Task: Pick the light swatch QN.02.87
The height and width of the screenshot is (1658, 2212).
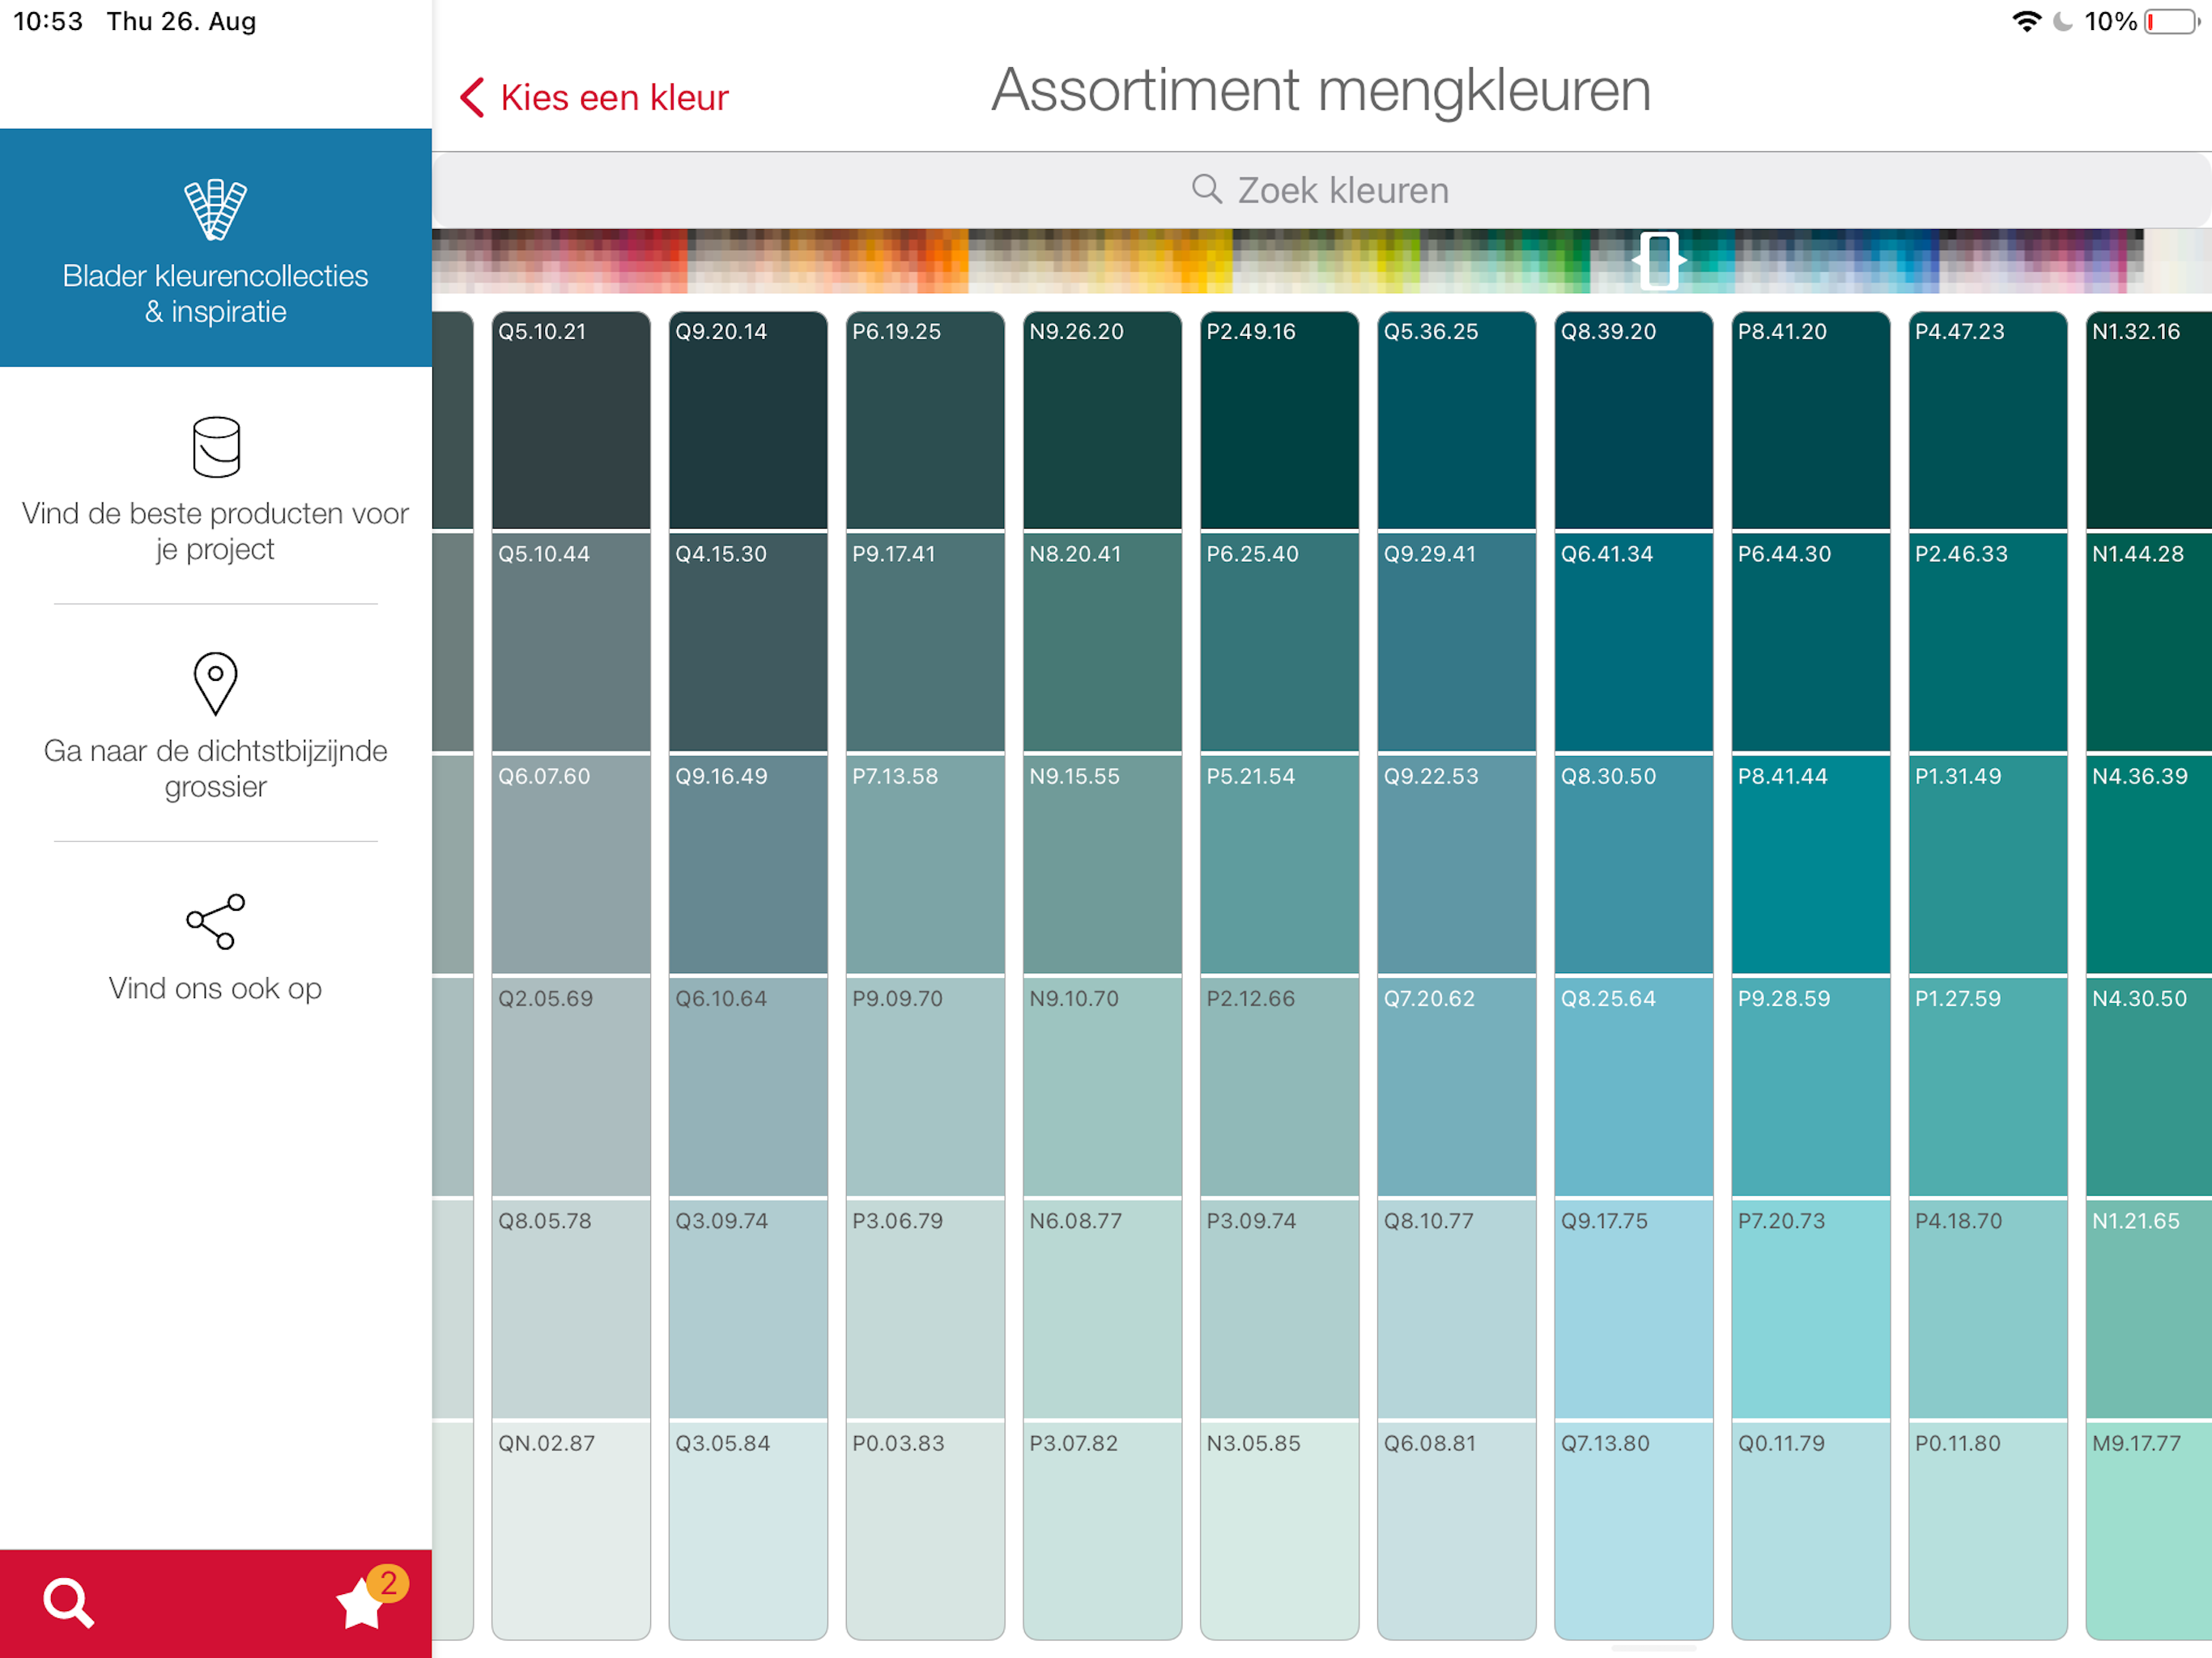Action: 570,1530
